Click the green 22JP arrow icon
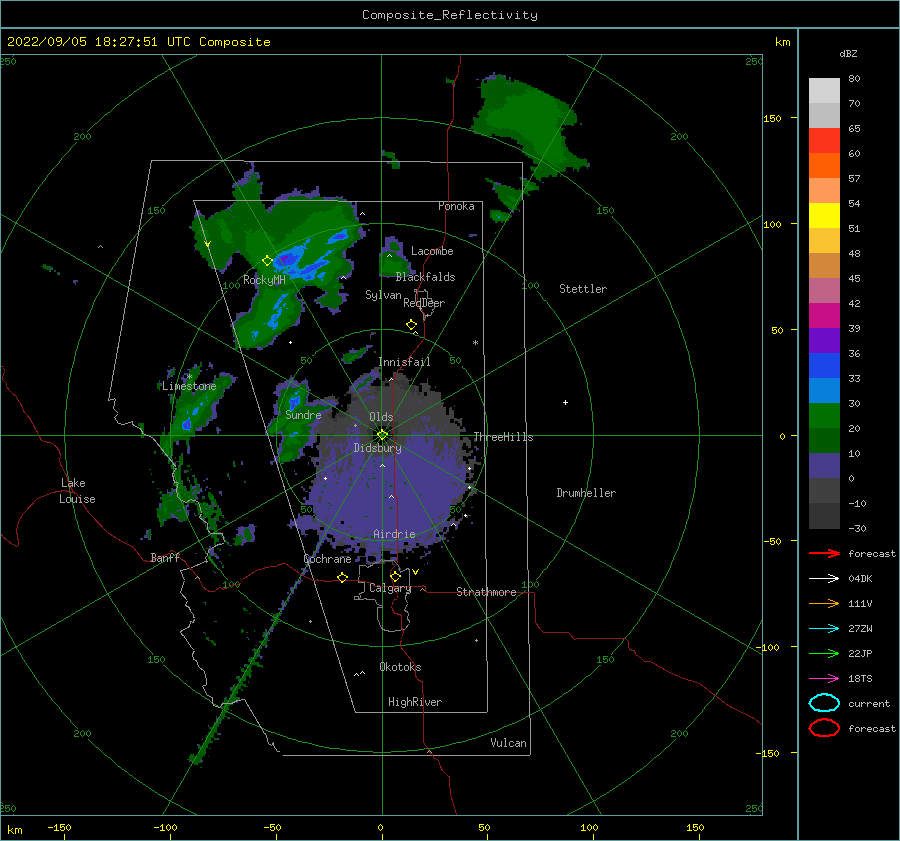900x841 pixels. (x=824, y=653)
